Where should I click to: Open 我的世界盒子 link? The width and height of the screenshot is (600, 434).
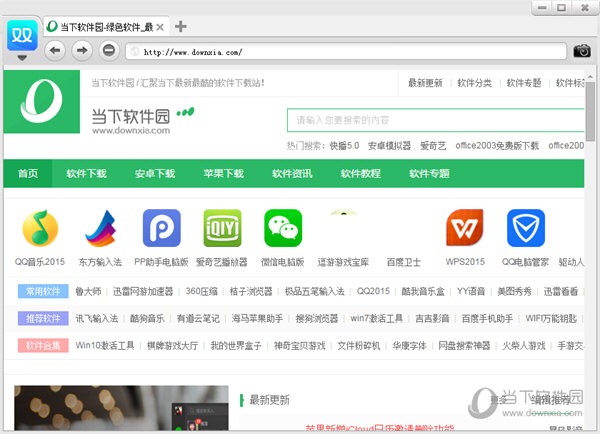point(236,346)
